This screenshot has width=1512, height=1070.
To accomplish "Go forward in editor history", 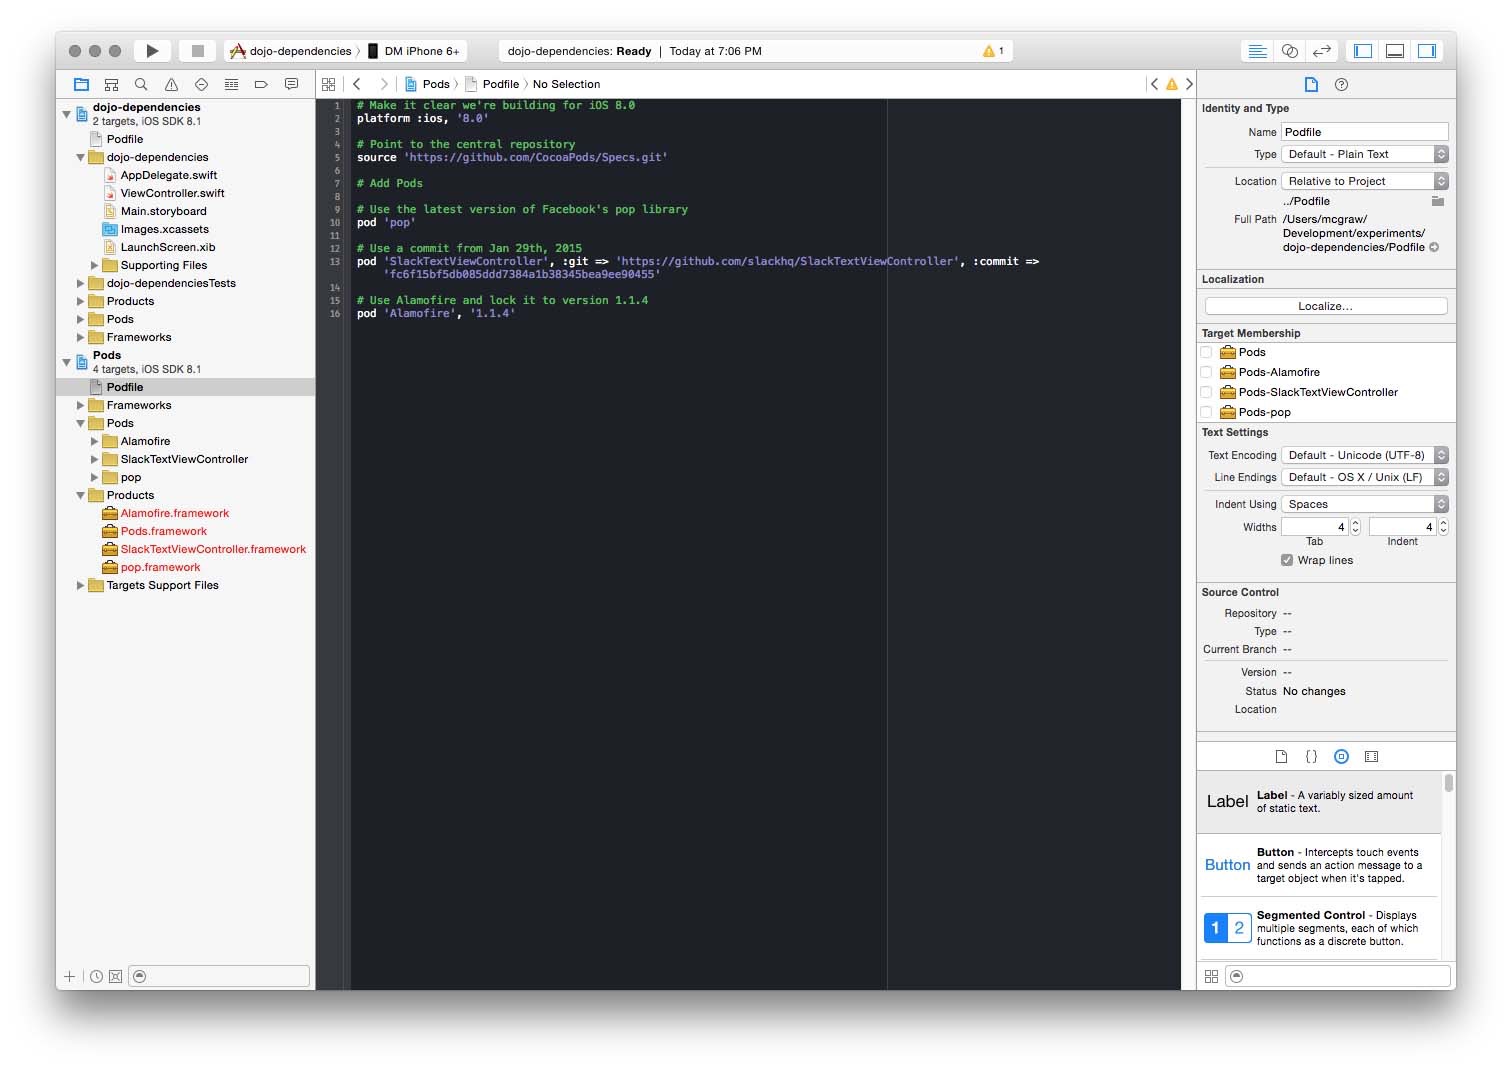I will click(x=384, y=84).
